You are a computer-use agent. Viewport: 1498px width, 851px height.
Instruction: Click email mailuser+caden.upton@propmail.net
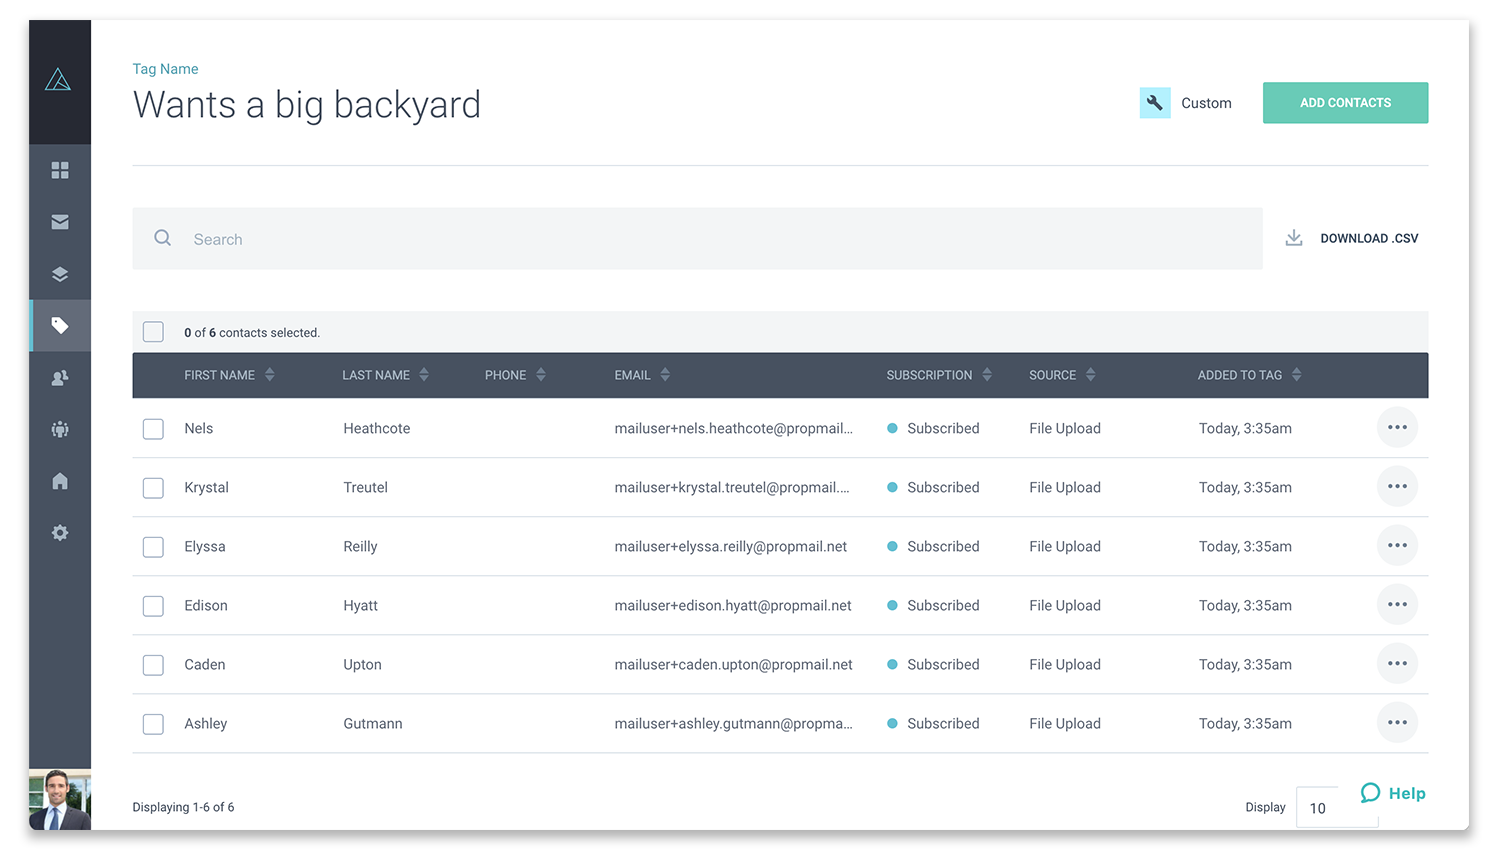(734, 664)
